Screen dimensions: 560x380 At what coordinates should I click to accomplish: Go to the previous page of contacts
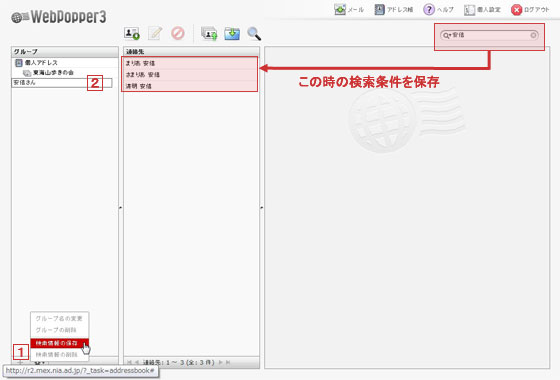[136, 362]
